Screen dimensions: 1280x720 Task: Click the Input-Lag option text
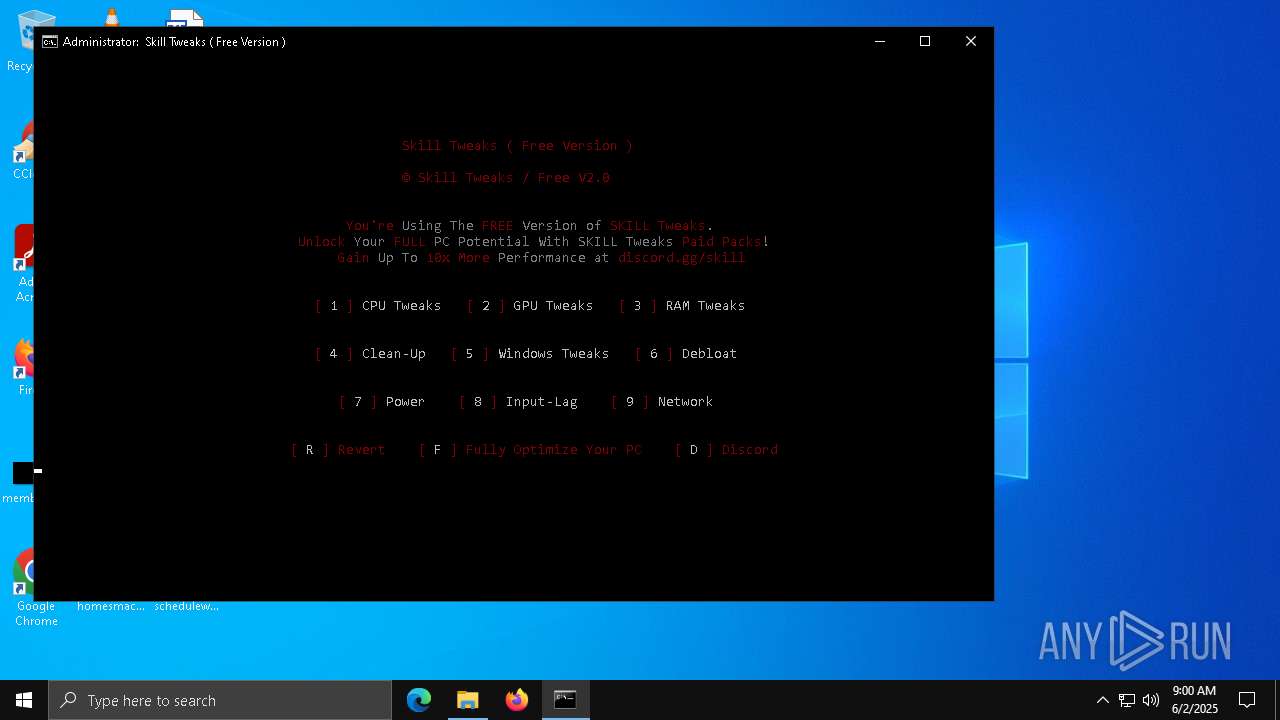point(541,402)
